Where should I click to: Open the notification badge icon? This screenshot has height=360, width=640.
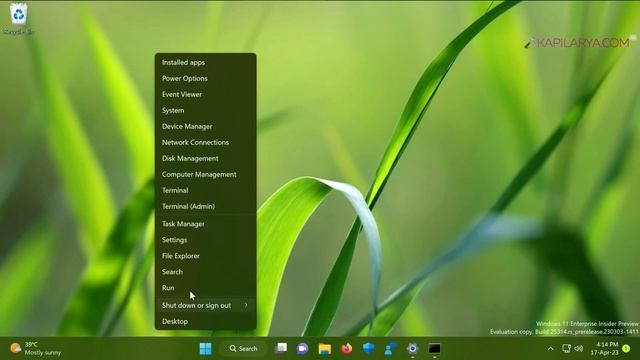click(x=626, y=349)
